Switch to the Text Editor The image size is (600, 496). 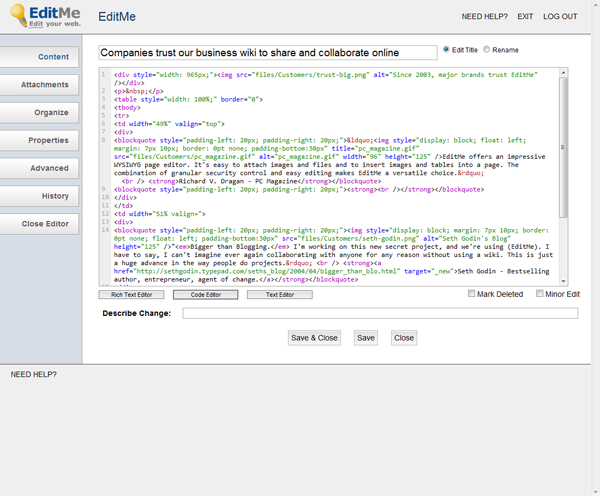pyautogui.click(x=280, y=295)
